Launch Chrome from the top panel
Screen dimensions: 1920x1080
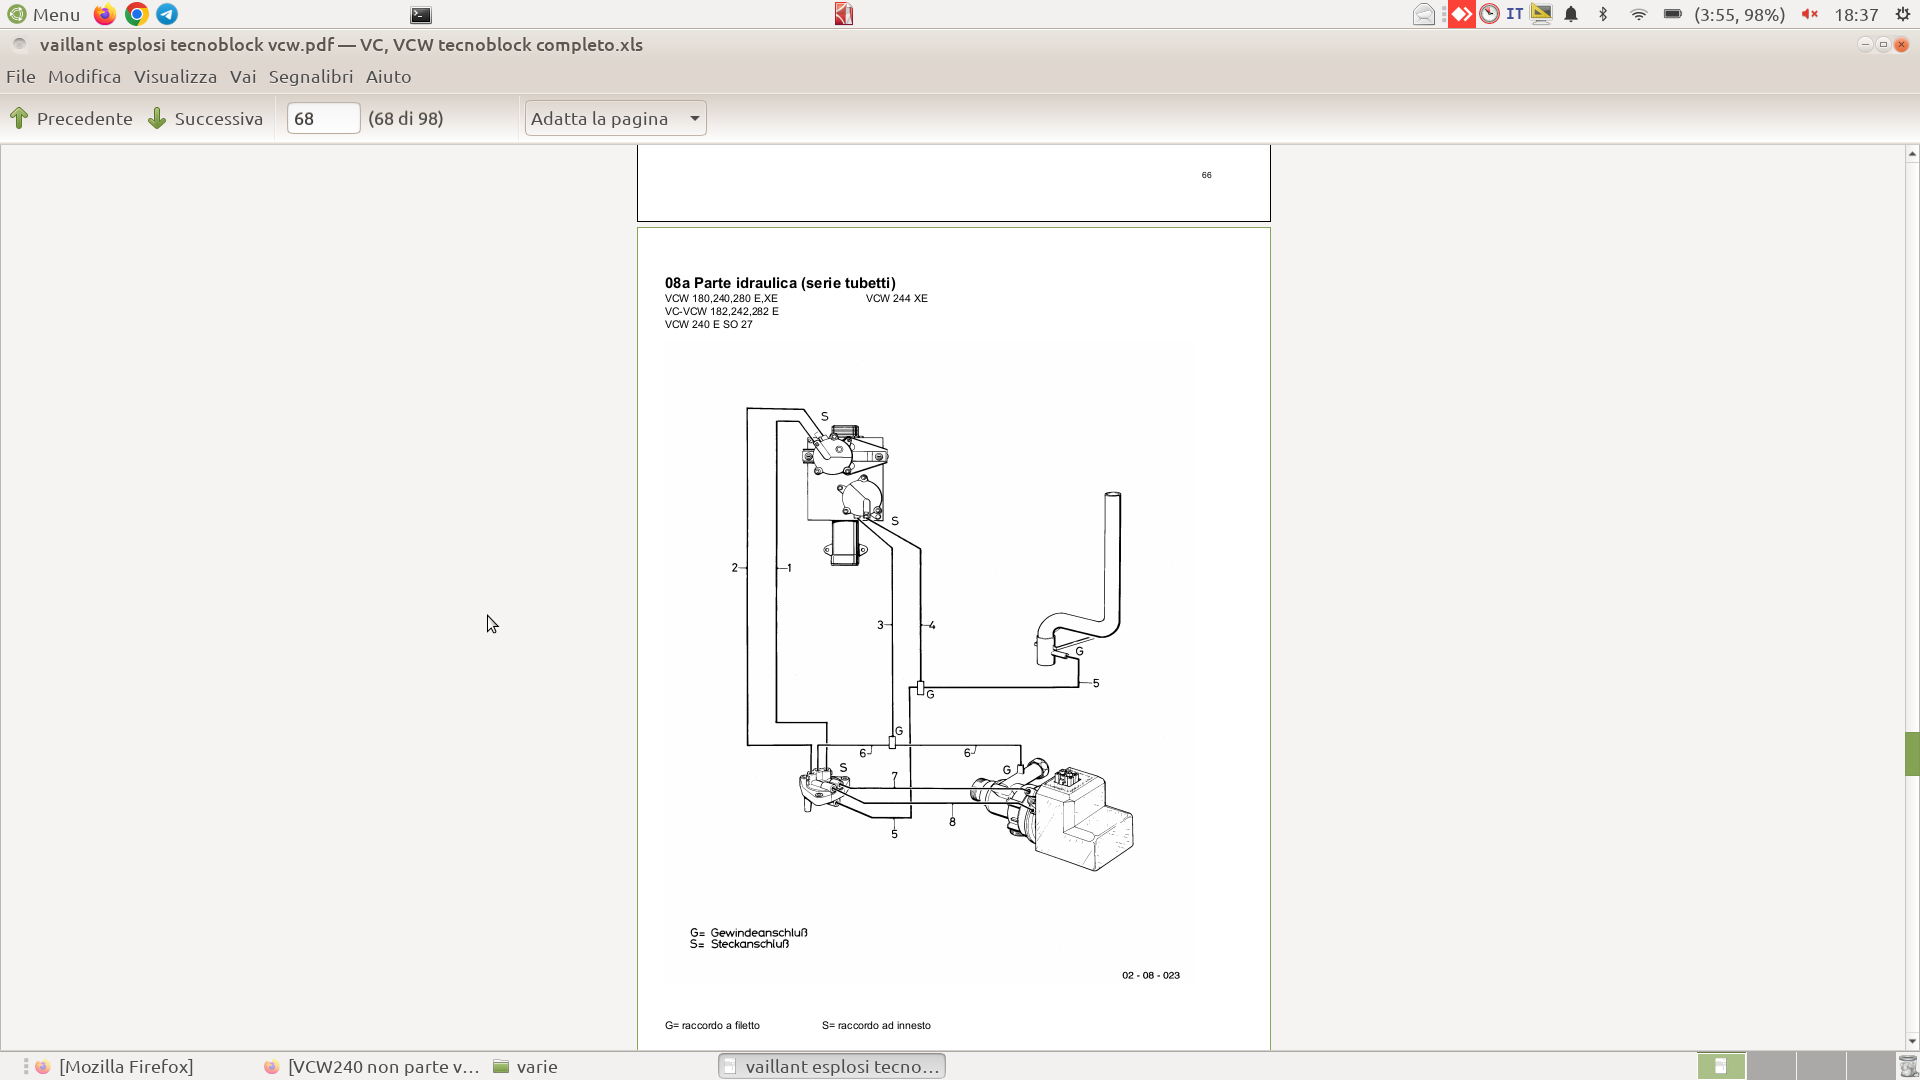(136, 14)
